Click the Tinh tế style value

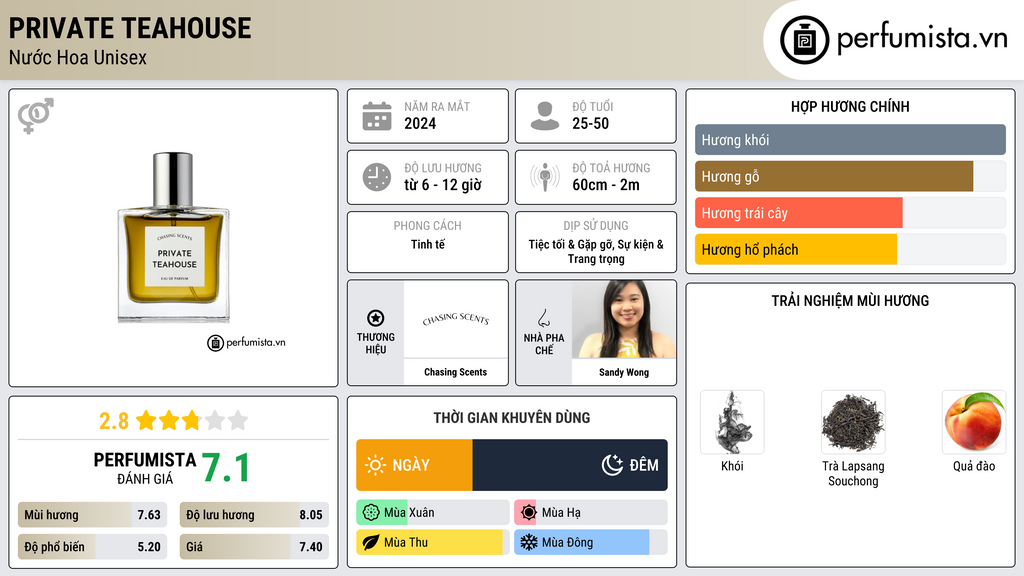428,244
